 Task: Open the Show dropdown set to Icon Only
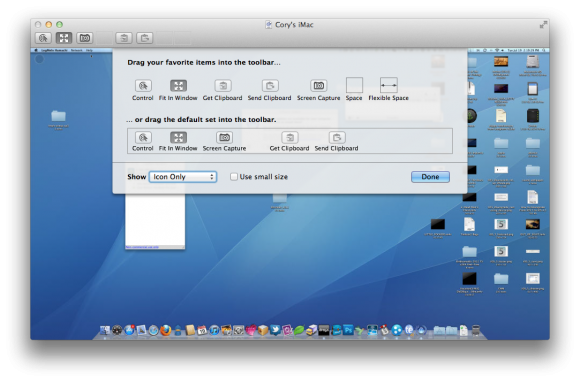click(x=183, y=177)
